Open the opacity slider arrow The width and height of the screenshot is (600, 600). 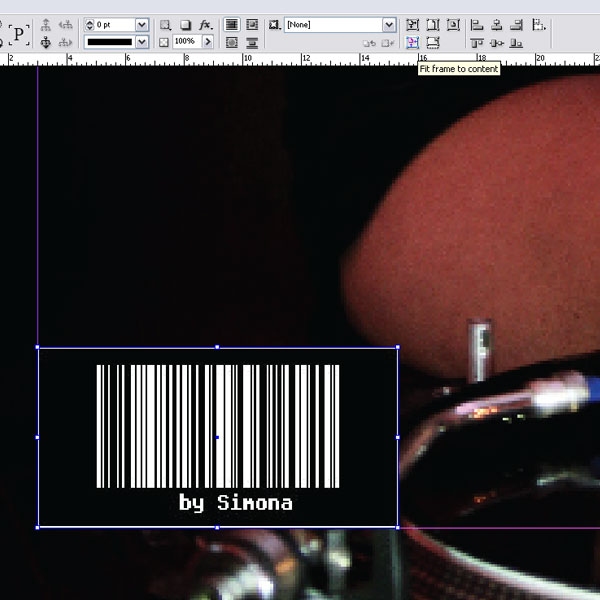[208, 41]
